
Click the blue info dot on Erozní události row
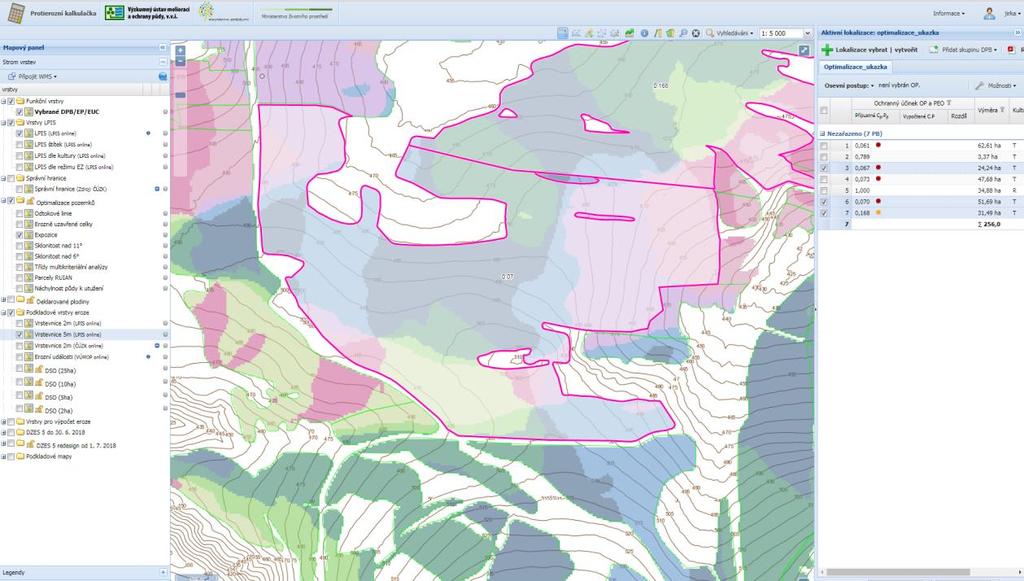(148, 357)
